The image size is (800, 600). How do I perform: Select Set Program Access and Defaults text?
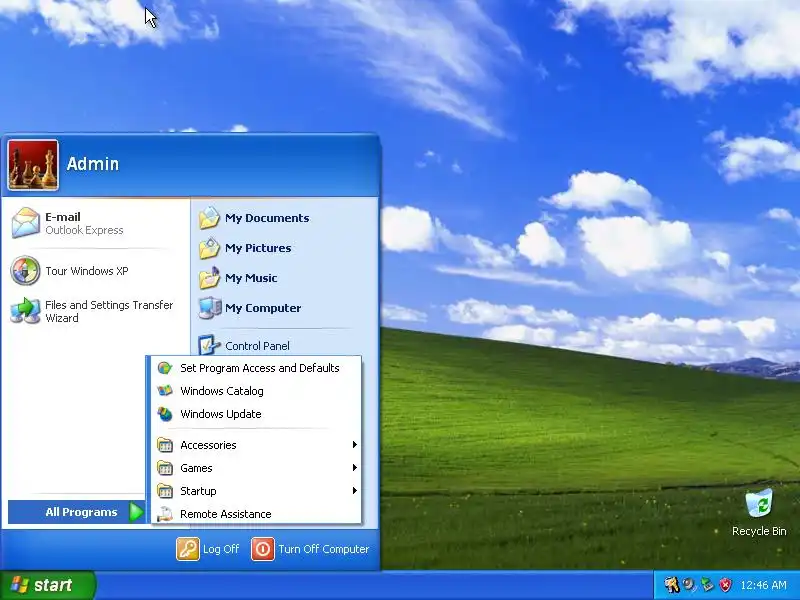260,368
